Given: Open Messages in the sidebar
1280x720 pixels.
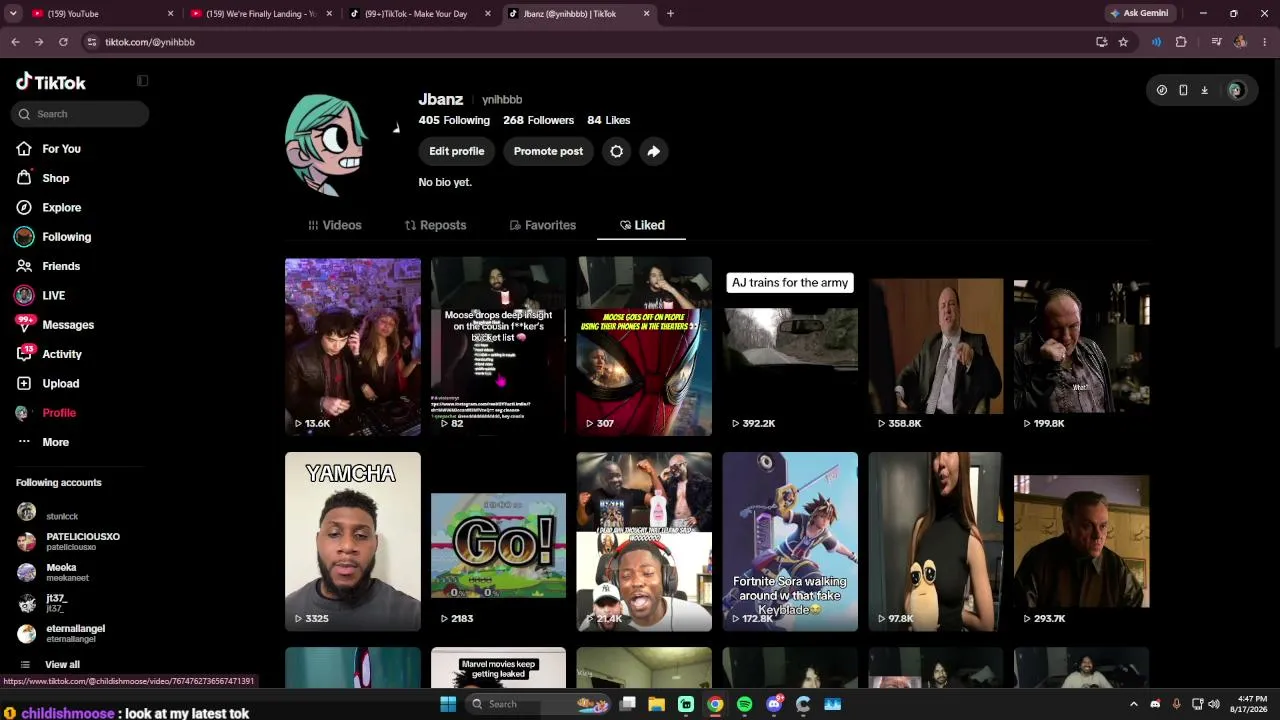Looking at the screenshot, I should (68, 325).
